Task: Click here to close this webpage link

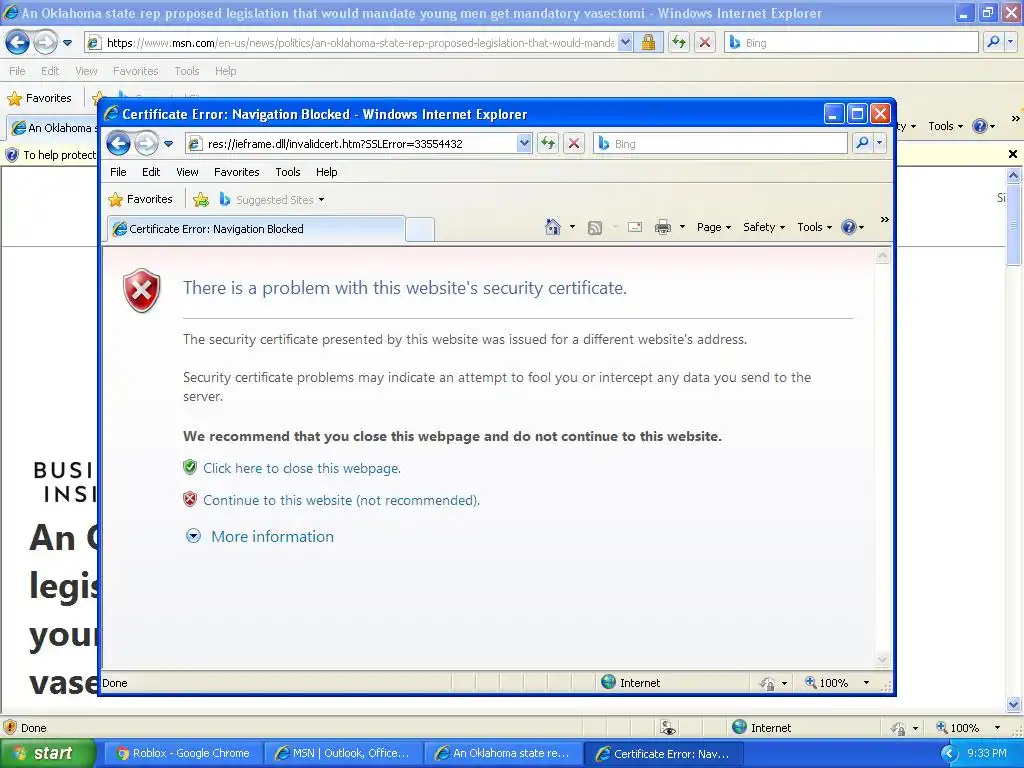Action: (302, 468)
